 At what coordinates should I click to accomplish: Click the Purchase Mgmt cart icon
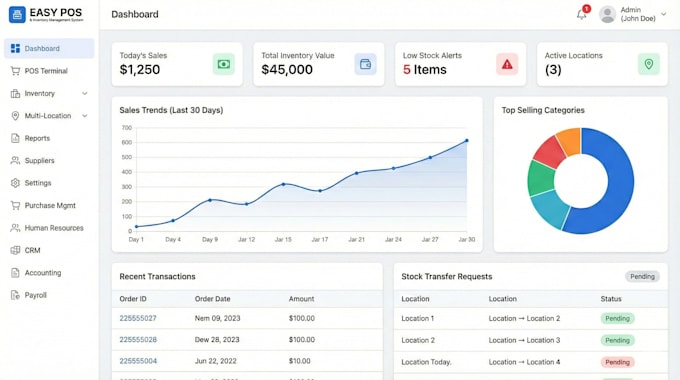15,205
